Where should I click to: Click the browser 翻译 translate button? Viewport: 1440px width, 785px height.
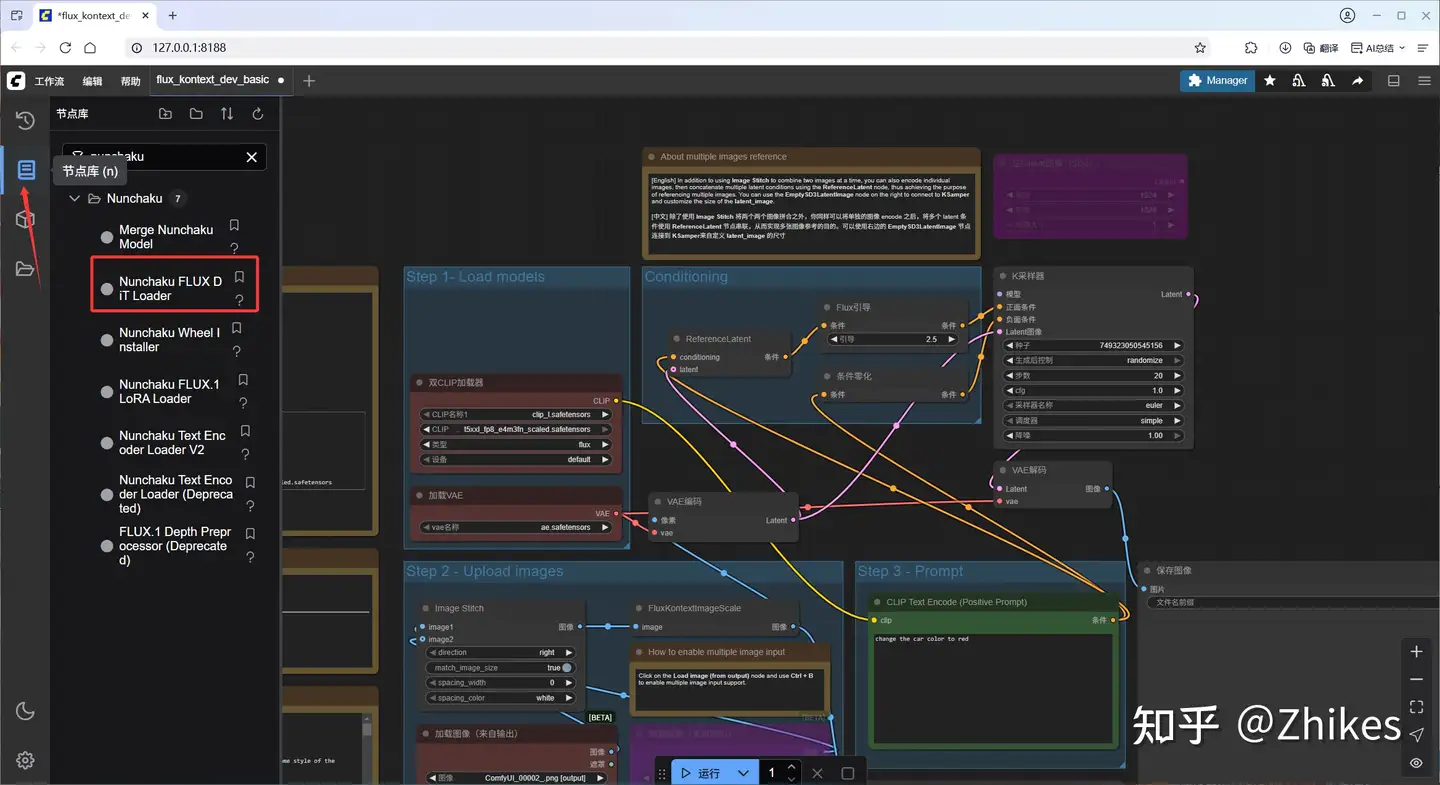[x=1320, y=48]
